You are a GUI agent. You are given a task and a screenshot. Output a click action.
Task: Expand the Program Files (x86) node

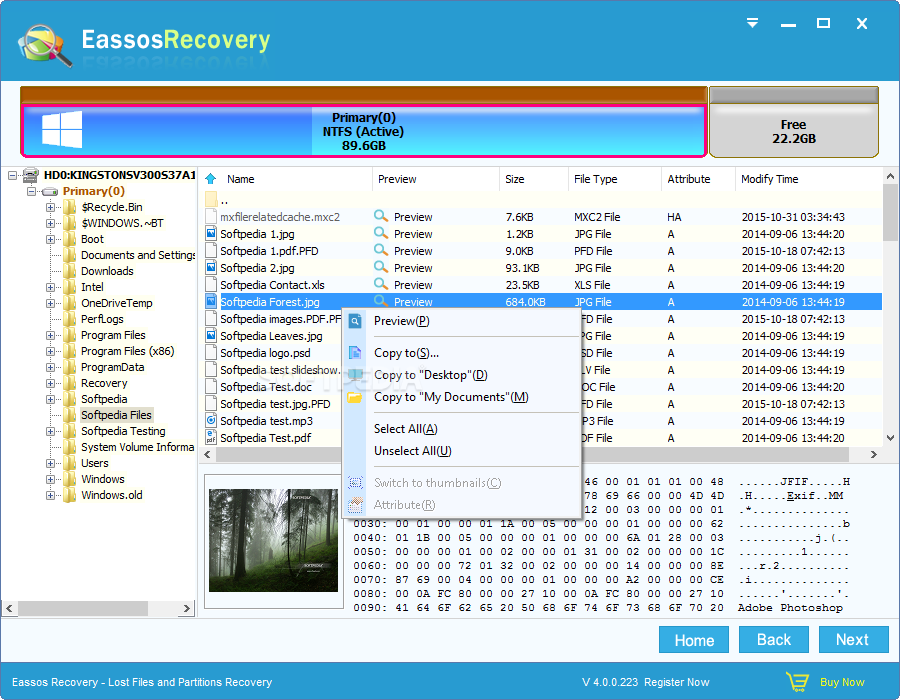51,351
